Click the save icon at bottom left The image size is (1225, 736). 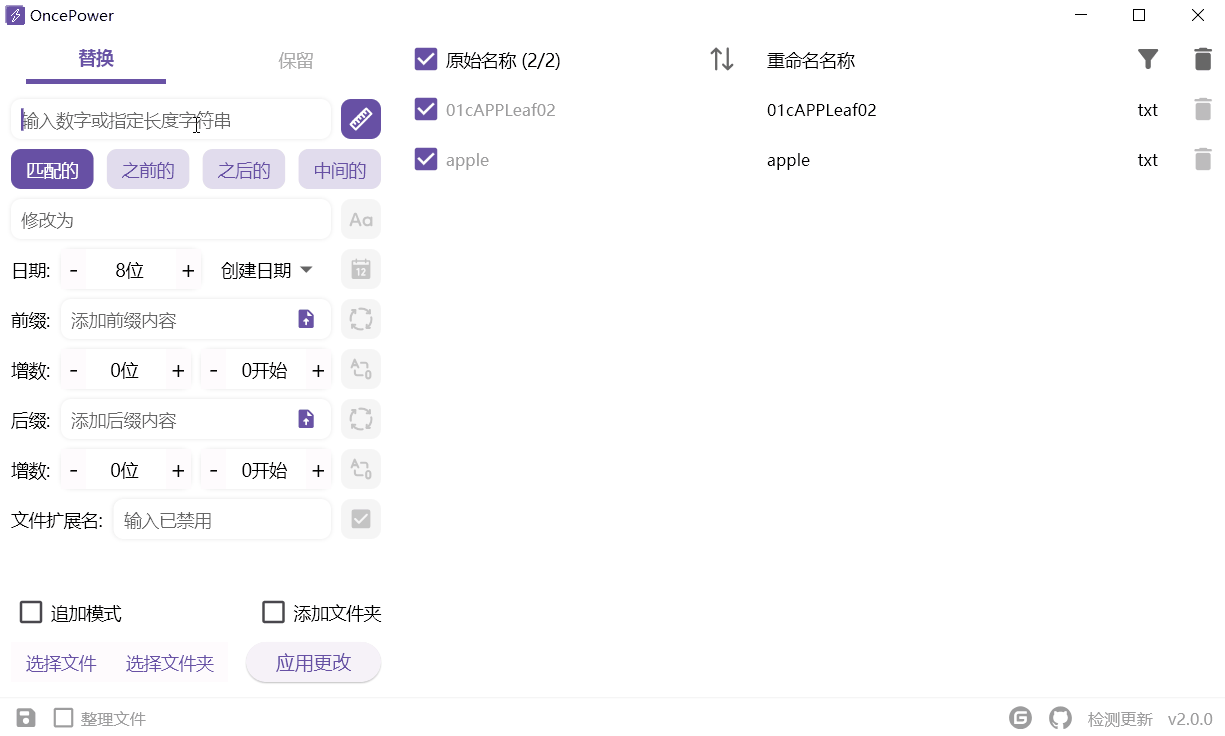tap(24, 717)
